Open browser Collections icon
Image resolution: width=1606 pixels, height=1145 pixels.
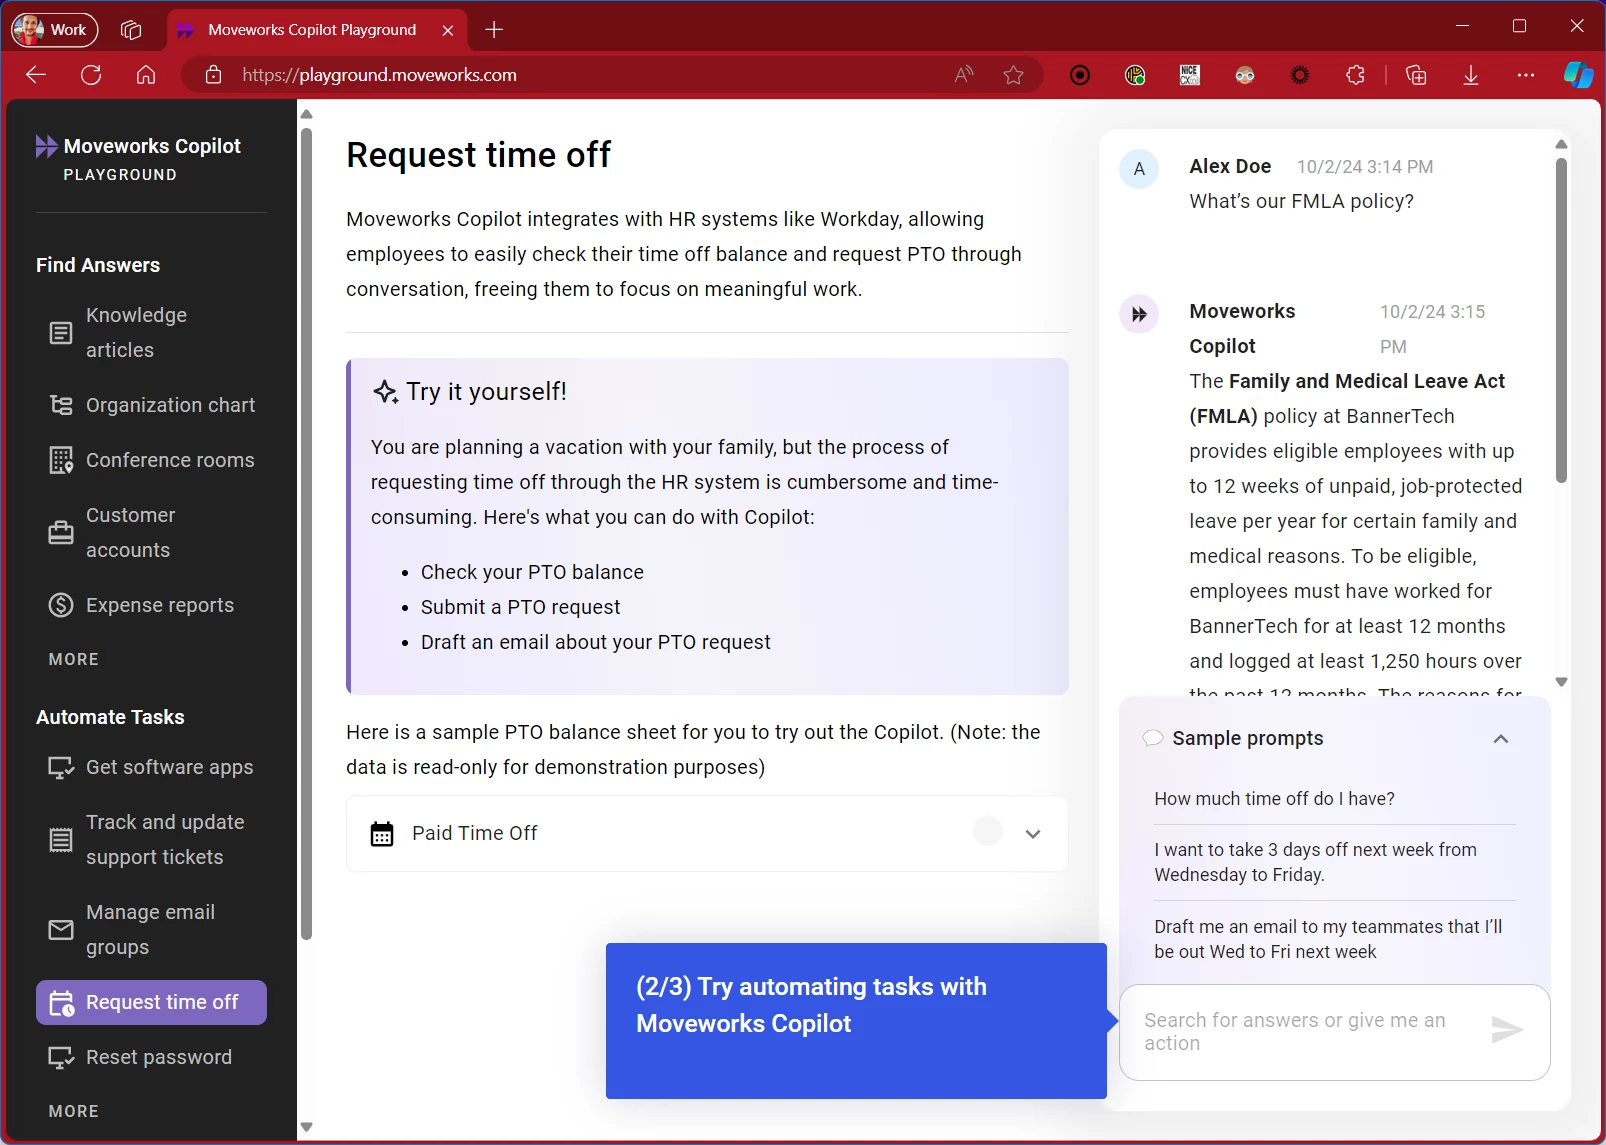[x=1416, y=75]
